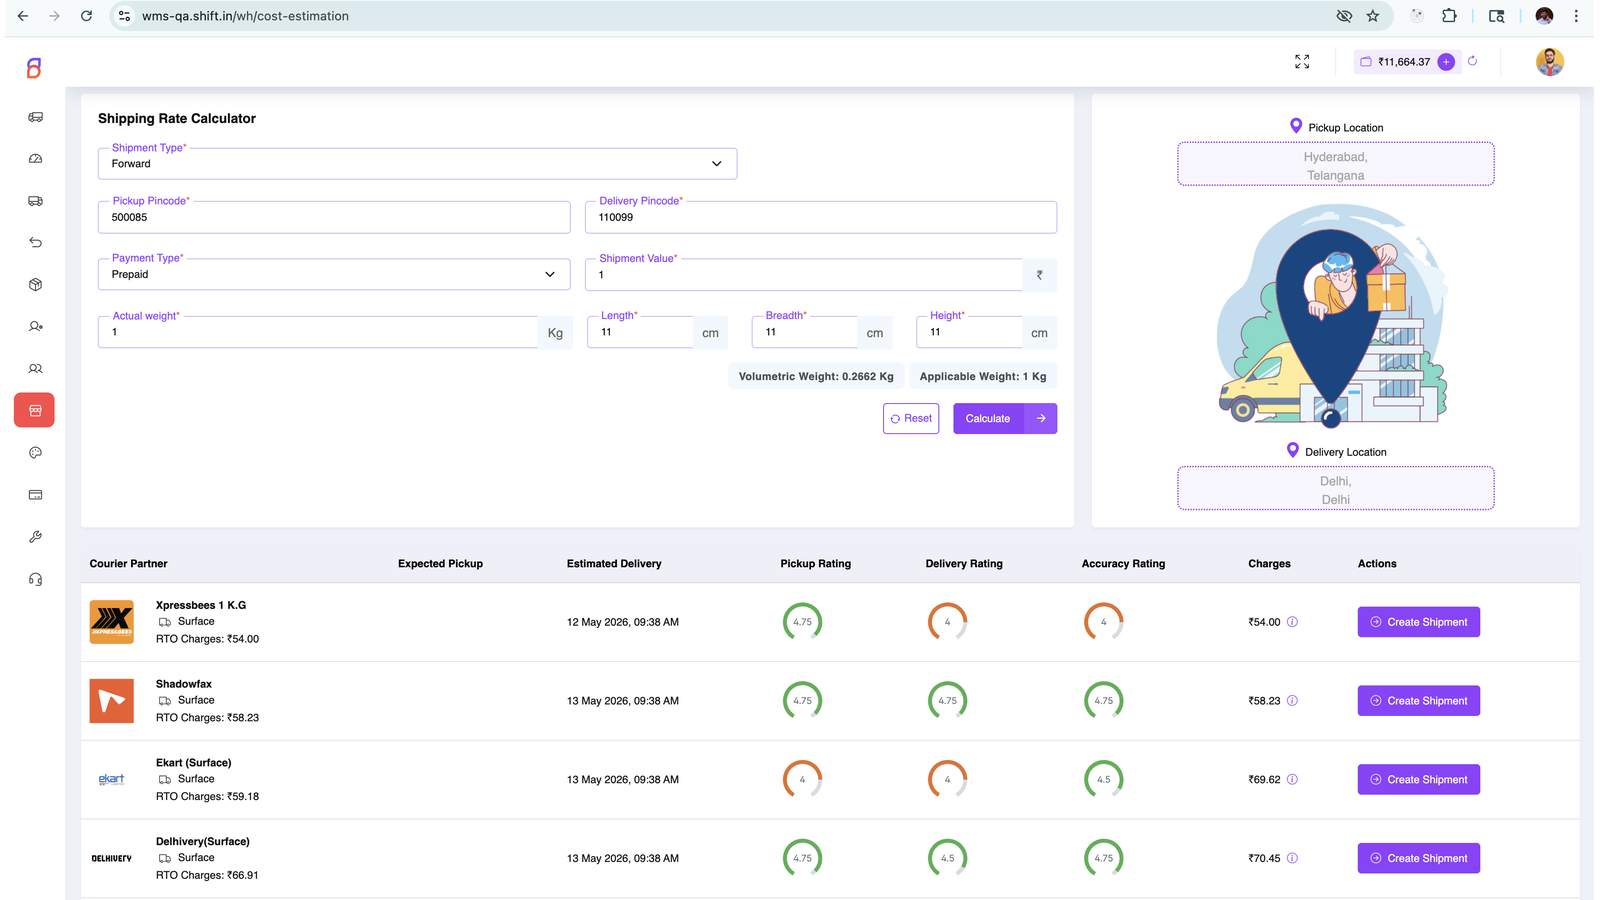Click the Delivery Pincode field
Screen dimensions: 1600x900
(x=821, y=217)
